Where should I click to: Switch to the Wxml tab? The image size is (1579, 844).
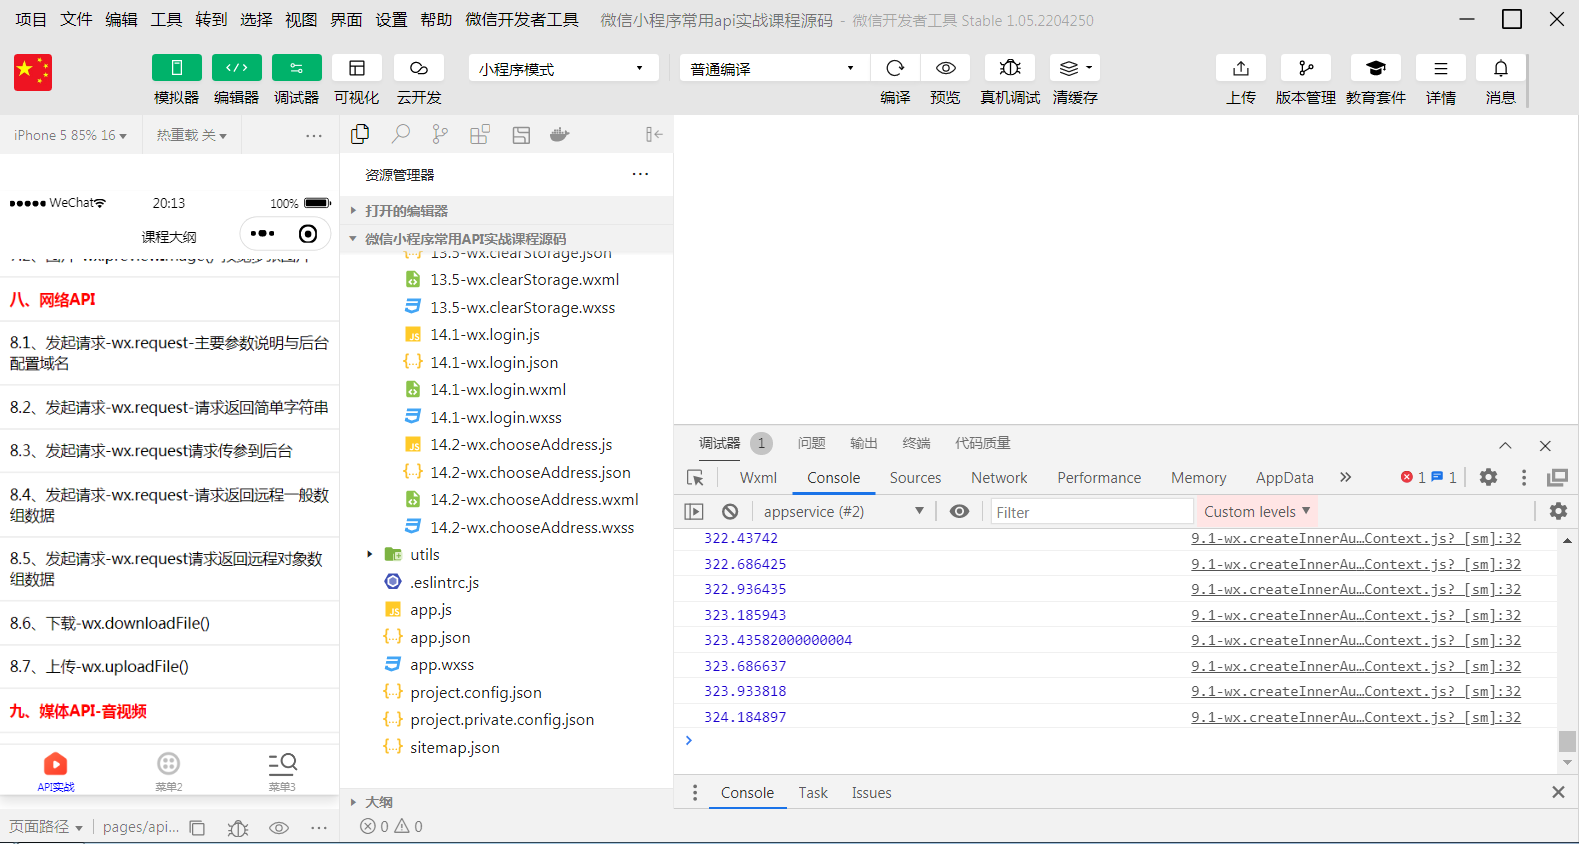pos(758,478)
